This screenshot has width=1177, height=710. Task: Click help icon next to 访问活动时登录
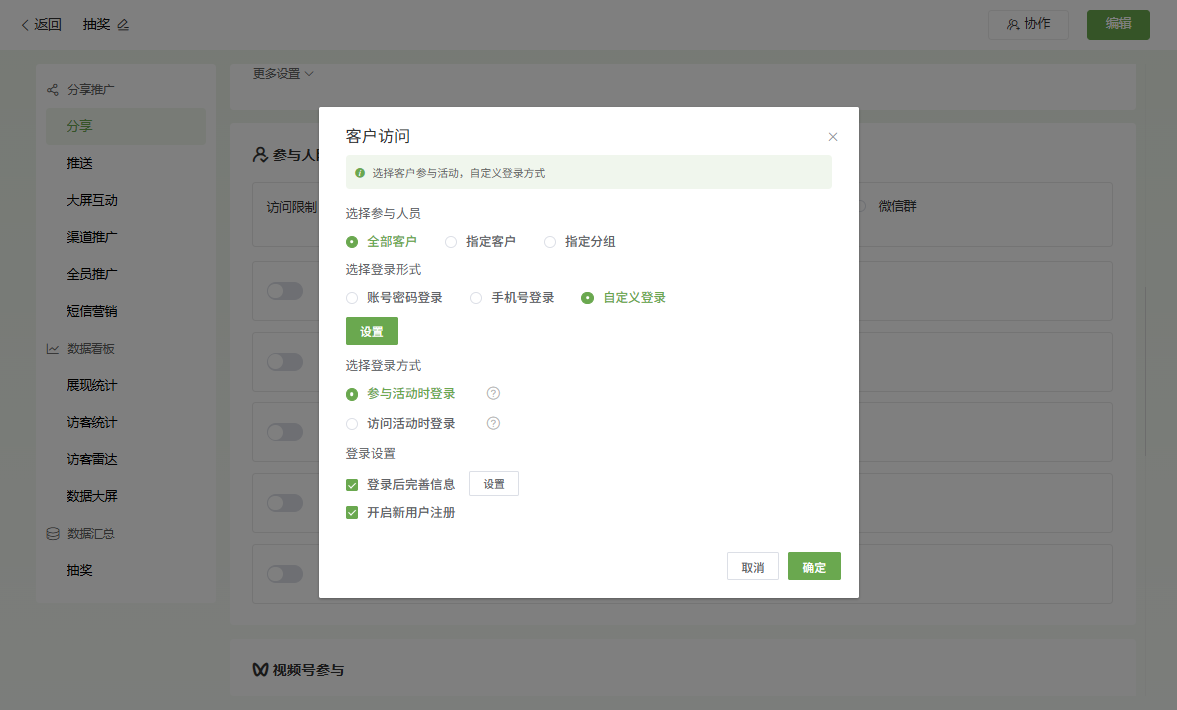pos(493,424)
